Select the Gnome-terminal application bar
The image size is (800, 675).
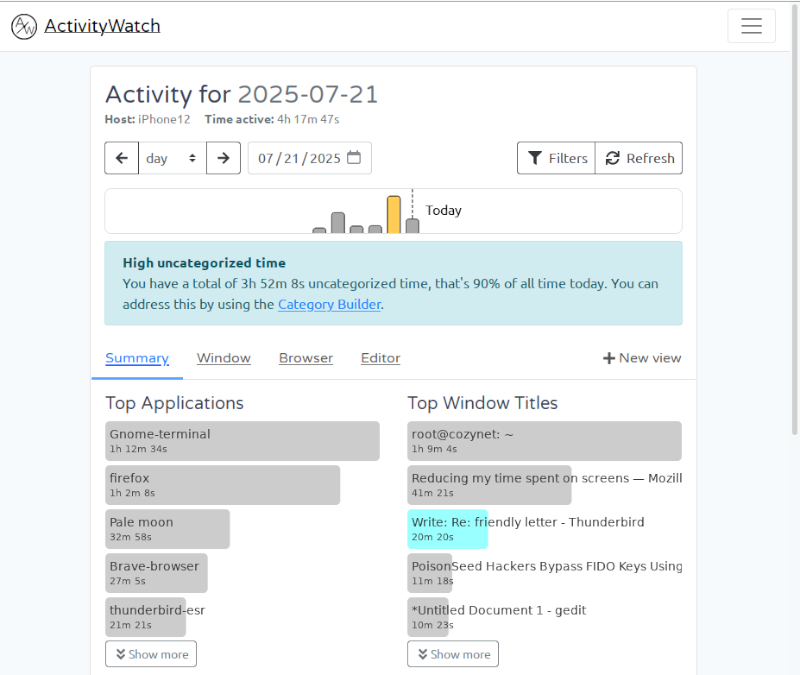click(242, 441)
